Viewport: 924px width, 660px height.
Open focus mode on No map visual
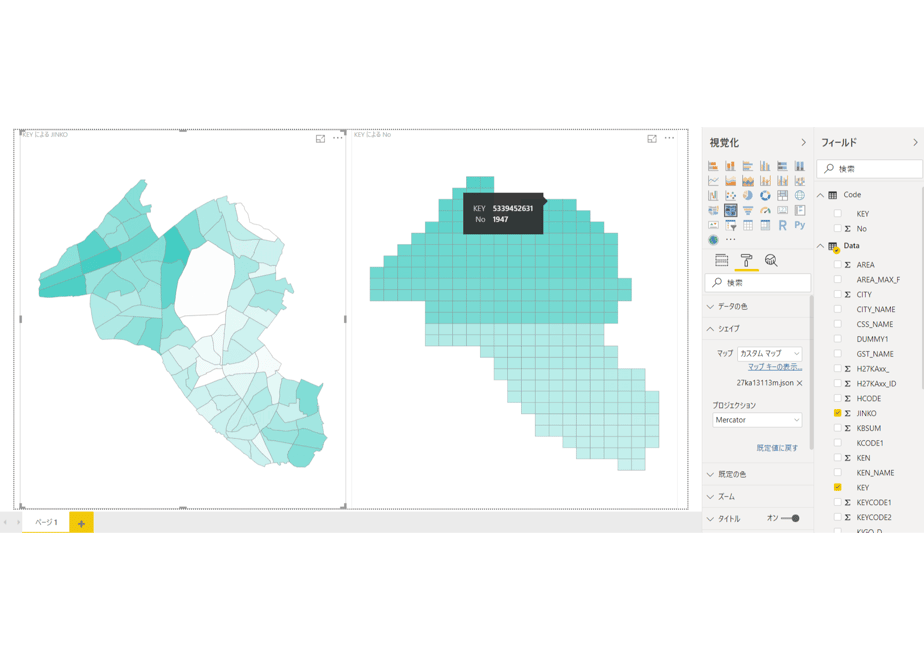tap(652, 138)
